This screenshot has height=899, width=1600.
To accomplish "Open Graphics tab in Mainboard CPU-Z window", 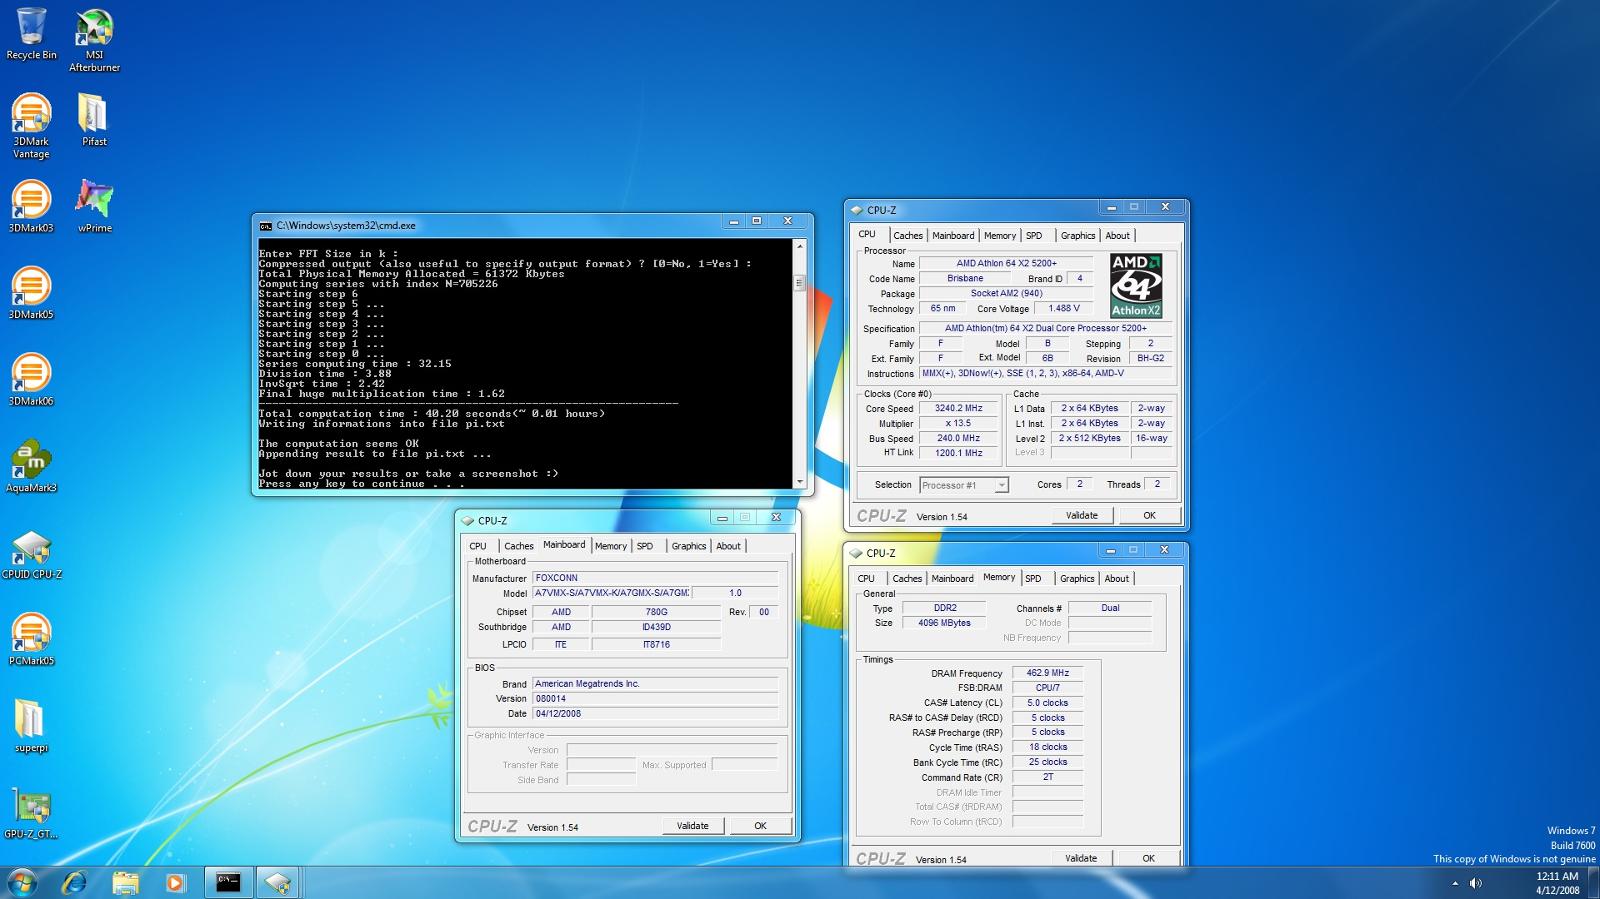I will (x=689, y=546).
